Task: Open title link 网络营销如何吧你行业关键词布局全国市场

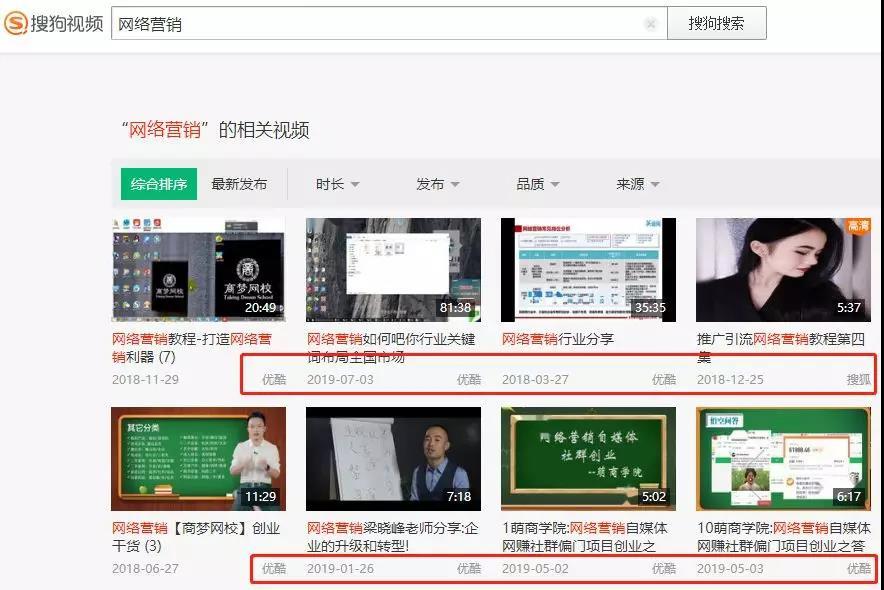Action: coord(391,348)
